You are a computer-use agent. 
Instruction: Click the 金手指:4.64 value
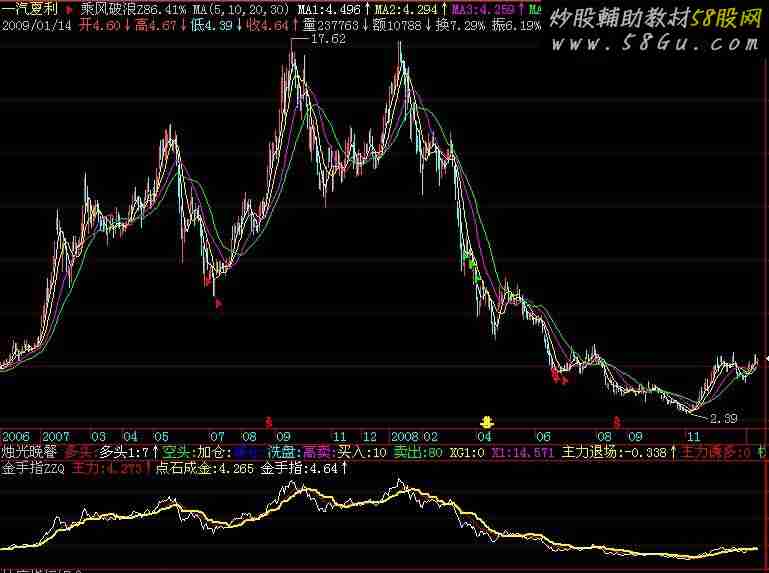click(299, 469)
